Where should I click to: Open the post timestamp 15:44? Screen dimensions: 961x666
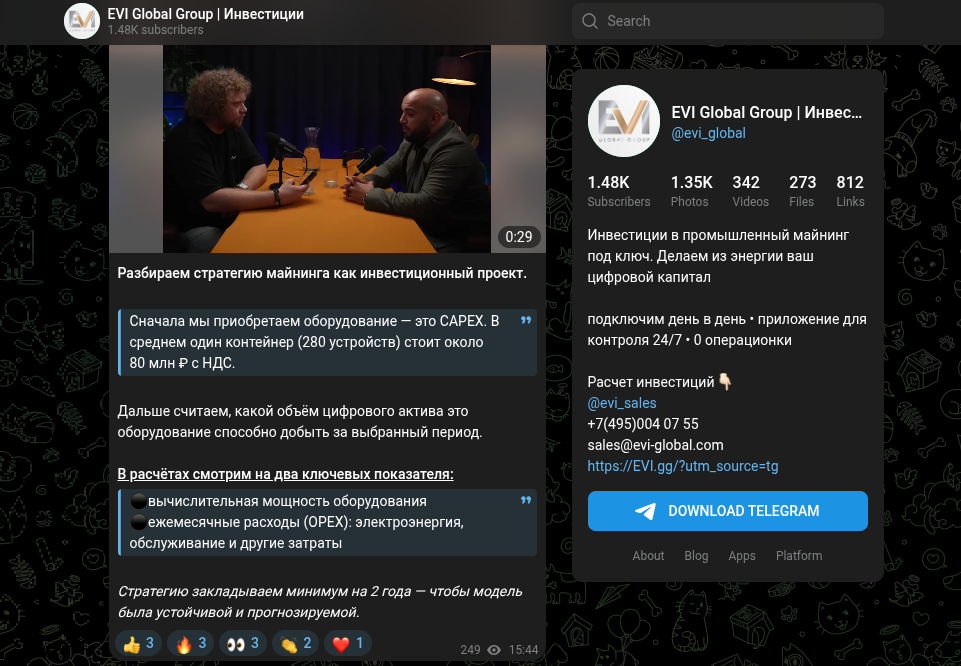point(523,650)
